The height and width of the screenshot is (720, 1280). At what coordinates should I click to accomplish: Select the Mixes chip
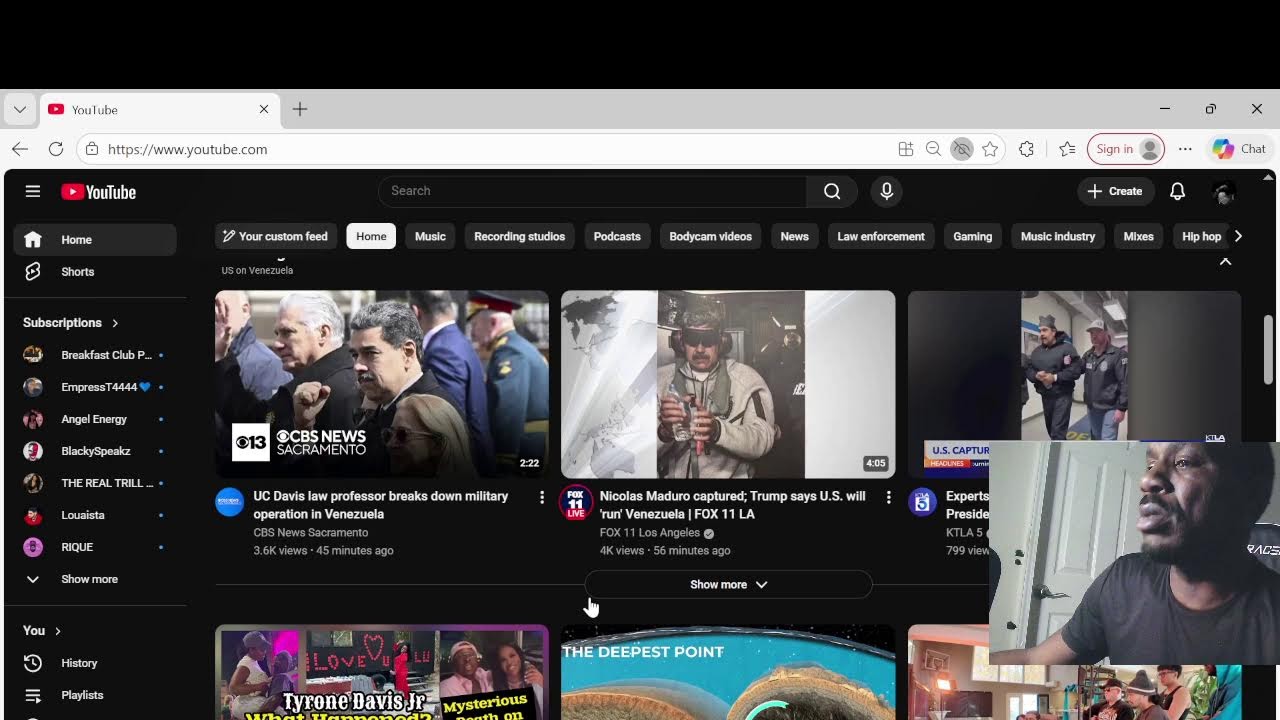(x=1138, y=237)
